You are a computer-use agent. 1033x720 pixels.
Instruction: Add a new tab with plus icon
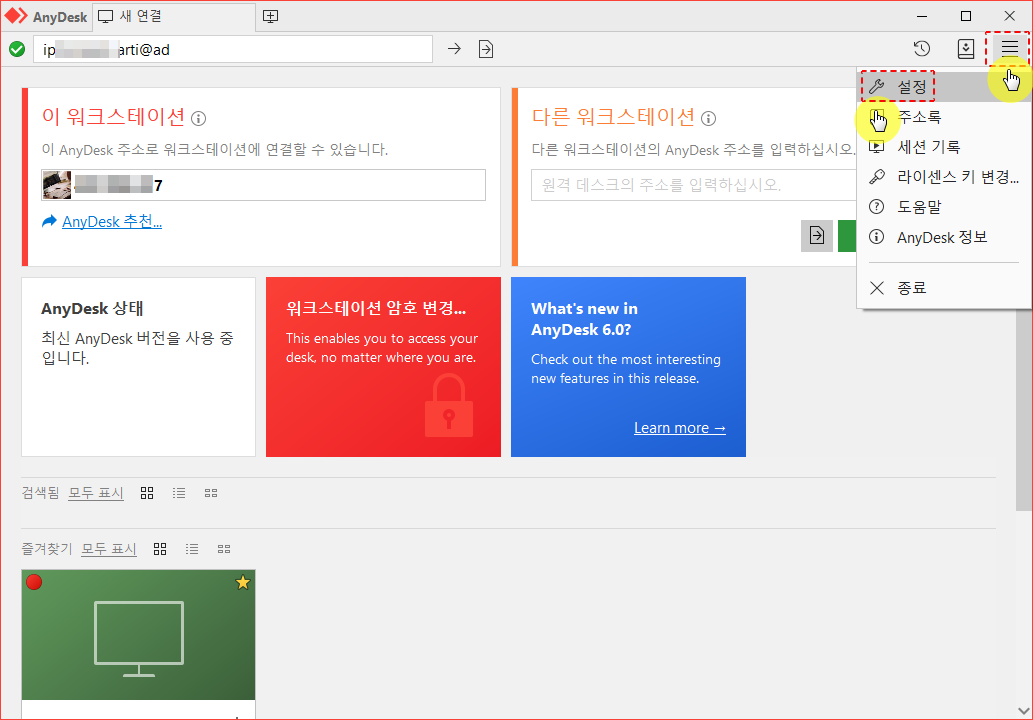(x=270, y=16)
